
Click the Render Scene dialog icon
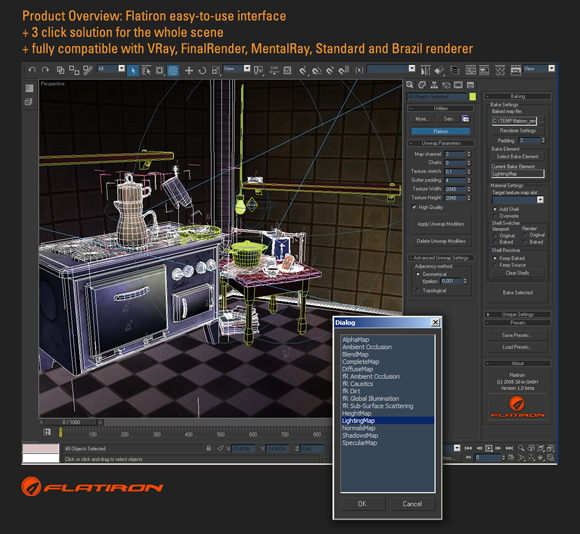click(x=516, y=70)
